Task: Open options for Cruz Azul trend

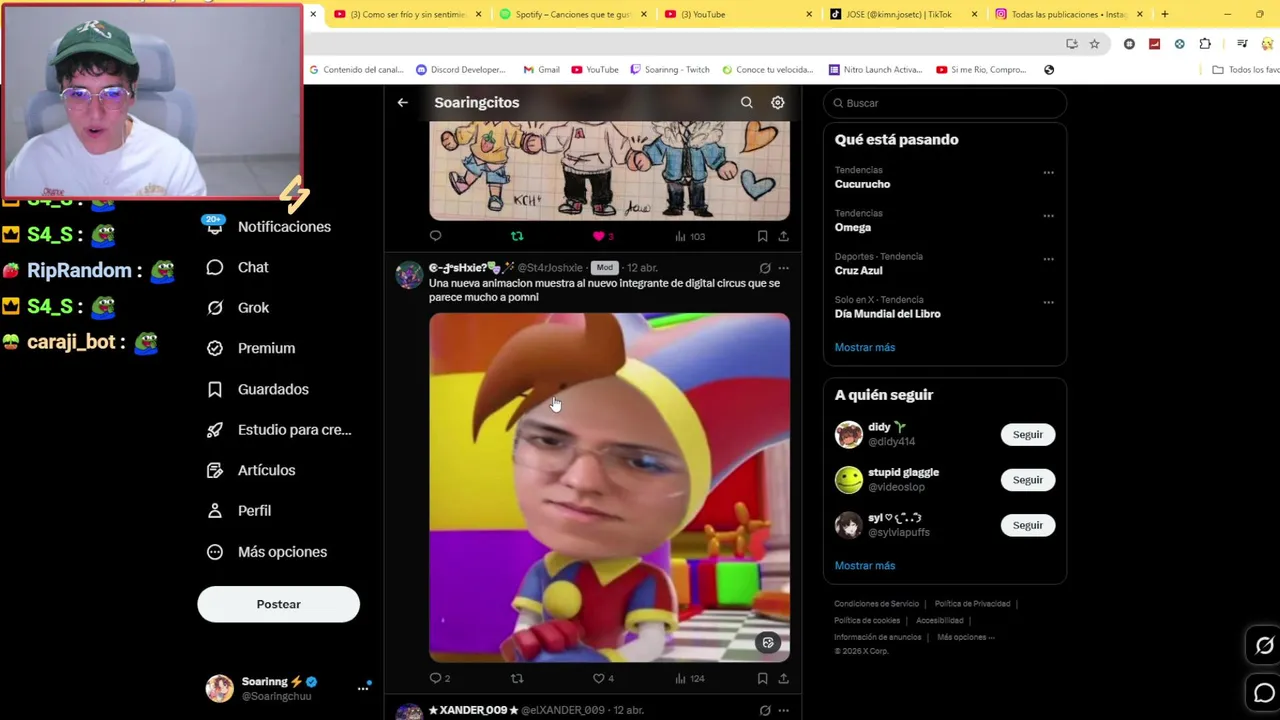Action: (x=1048, y=258)
